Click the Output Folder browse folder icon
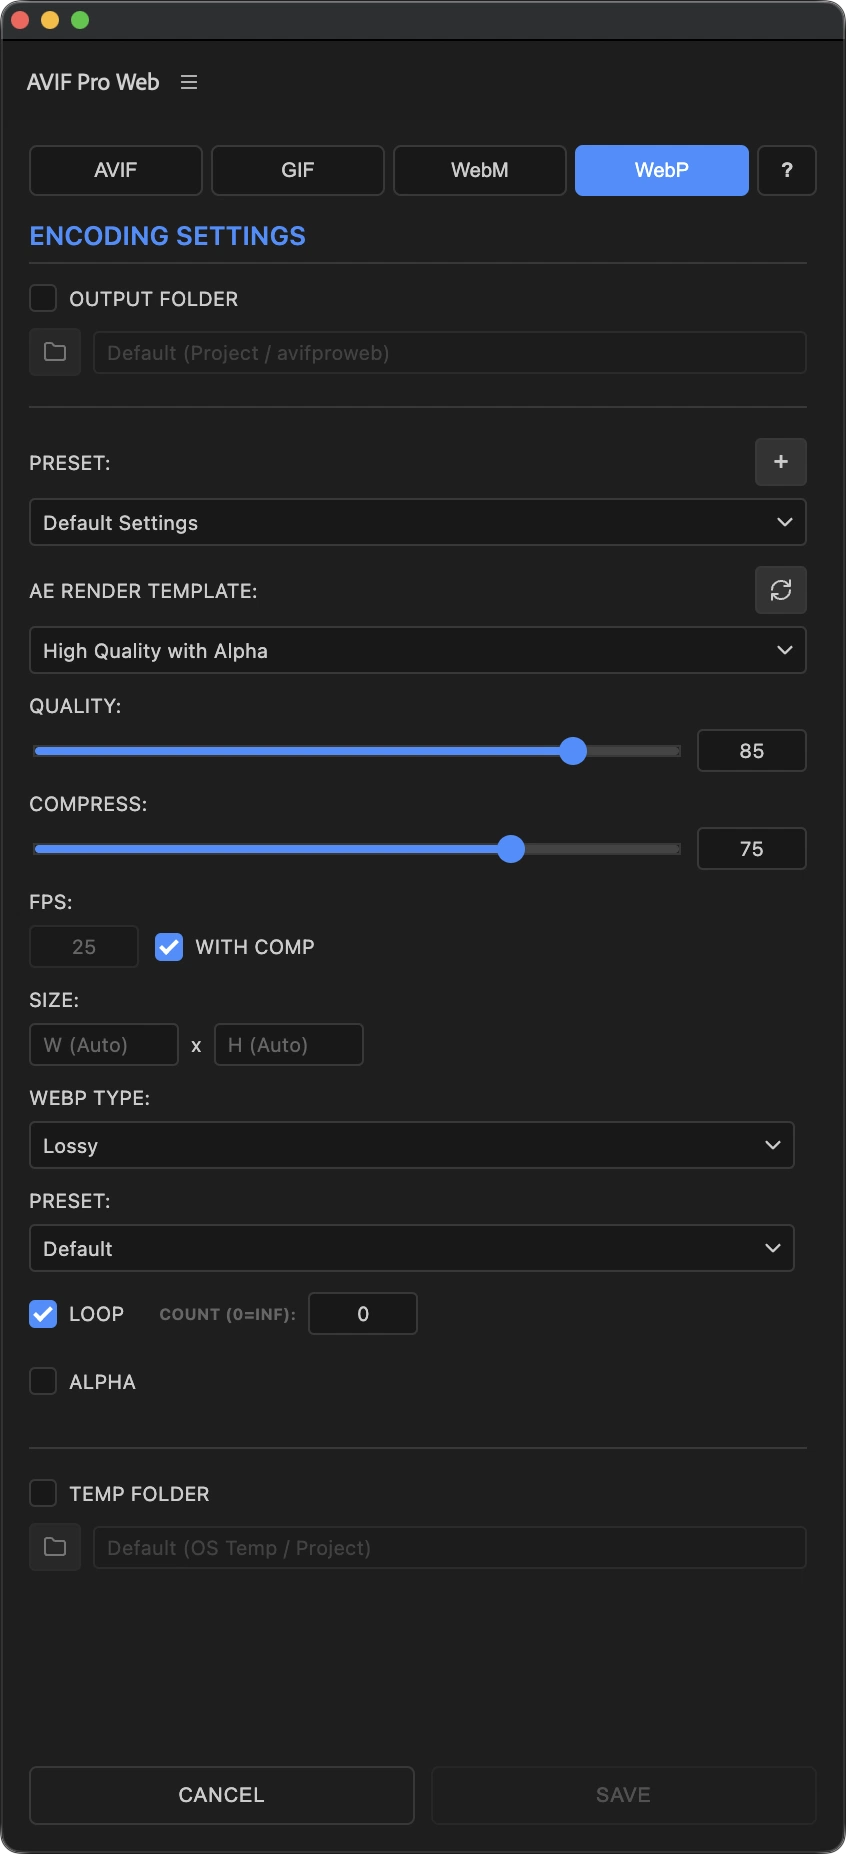This screenshot has width=846, height=1854. click(55, 352)
